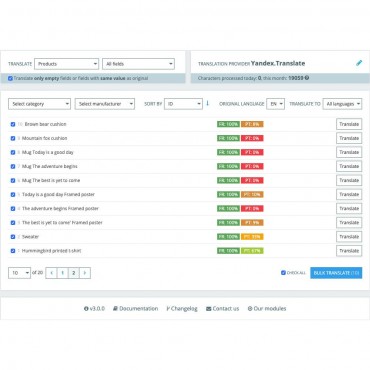Click Translate for 'Mug The best is yet to come'
The height and width of the screenshot is (370, 370).
(x=349, y=180)
